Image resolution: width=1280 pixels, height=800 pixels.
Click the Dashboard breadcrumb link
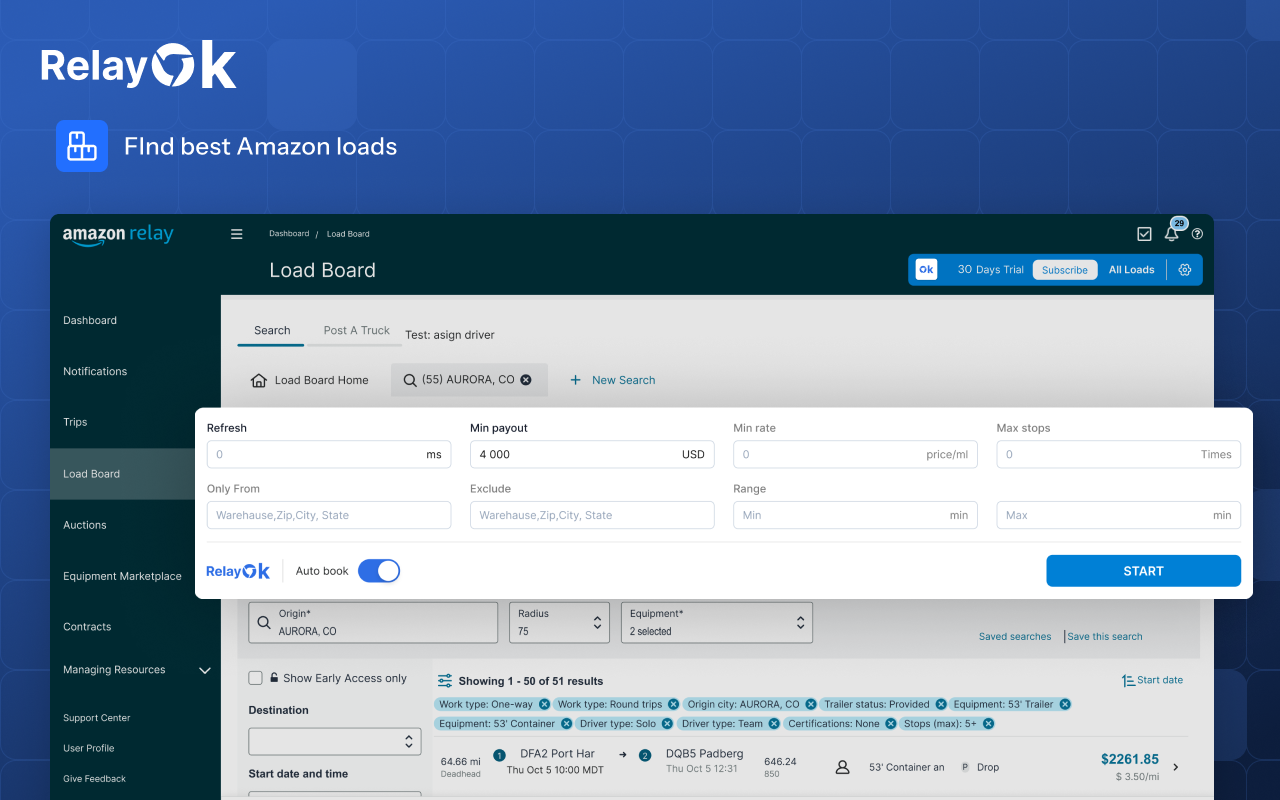(x=289, y=234)
